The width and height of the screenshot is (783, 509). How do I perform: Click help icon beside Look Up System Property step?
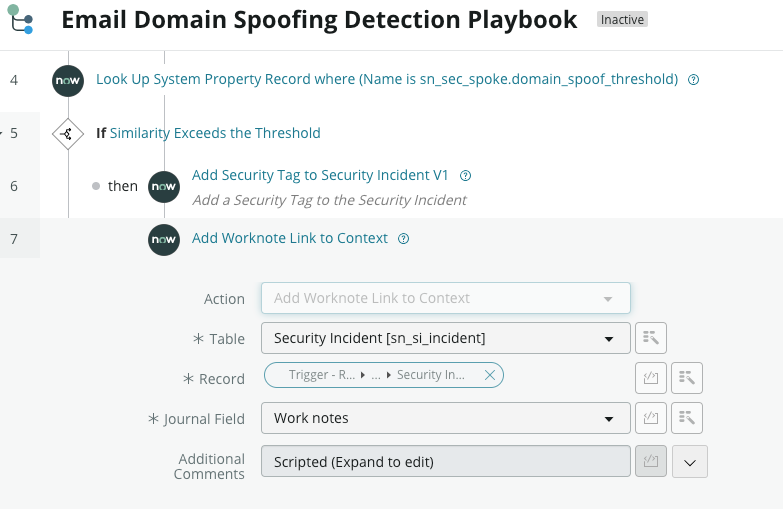pyautogui.click(x=693, y=79)
